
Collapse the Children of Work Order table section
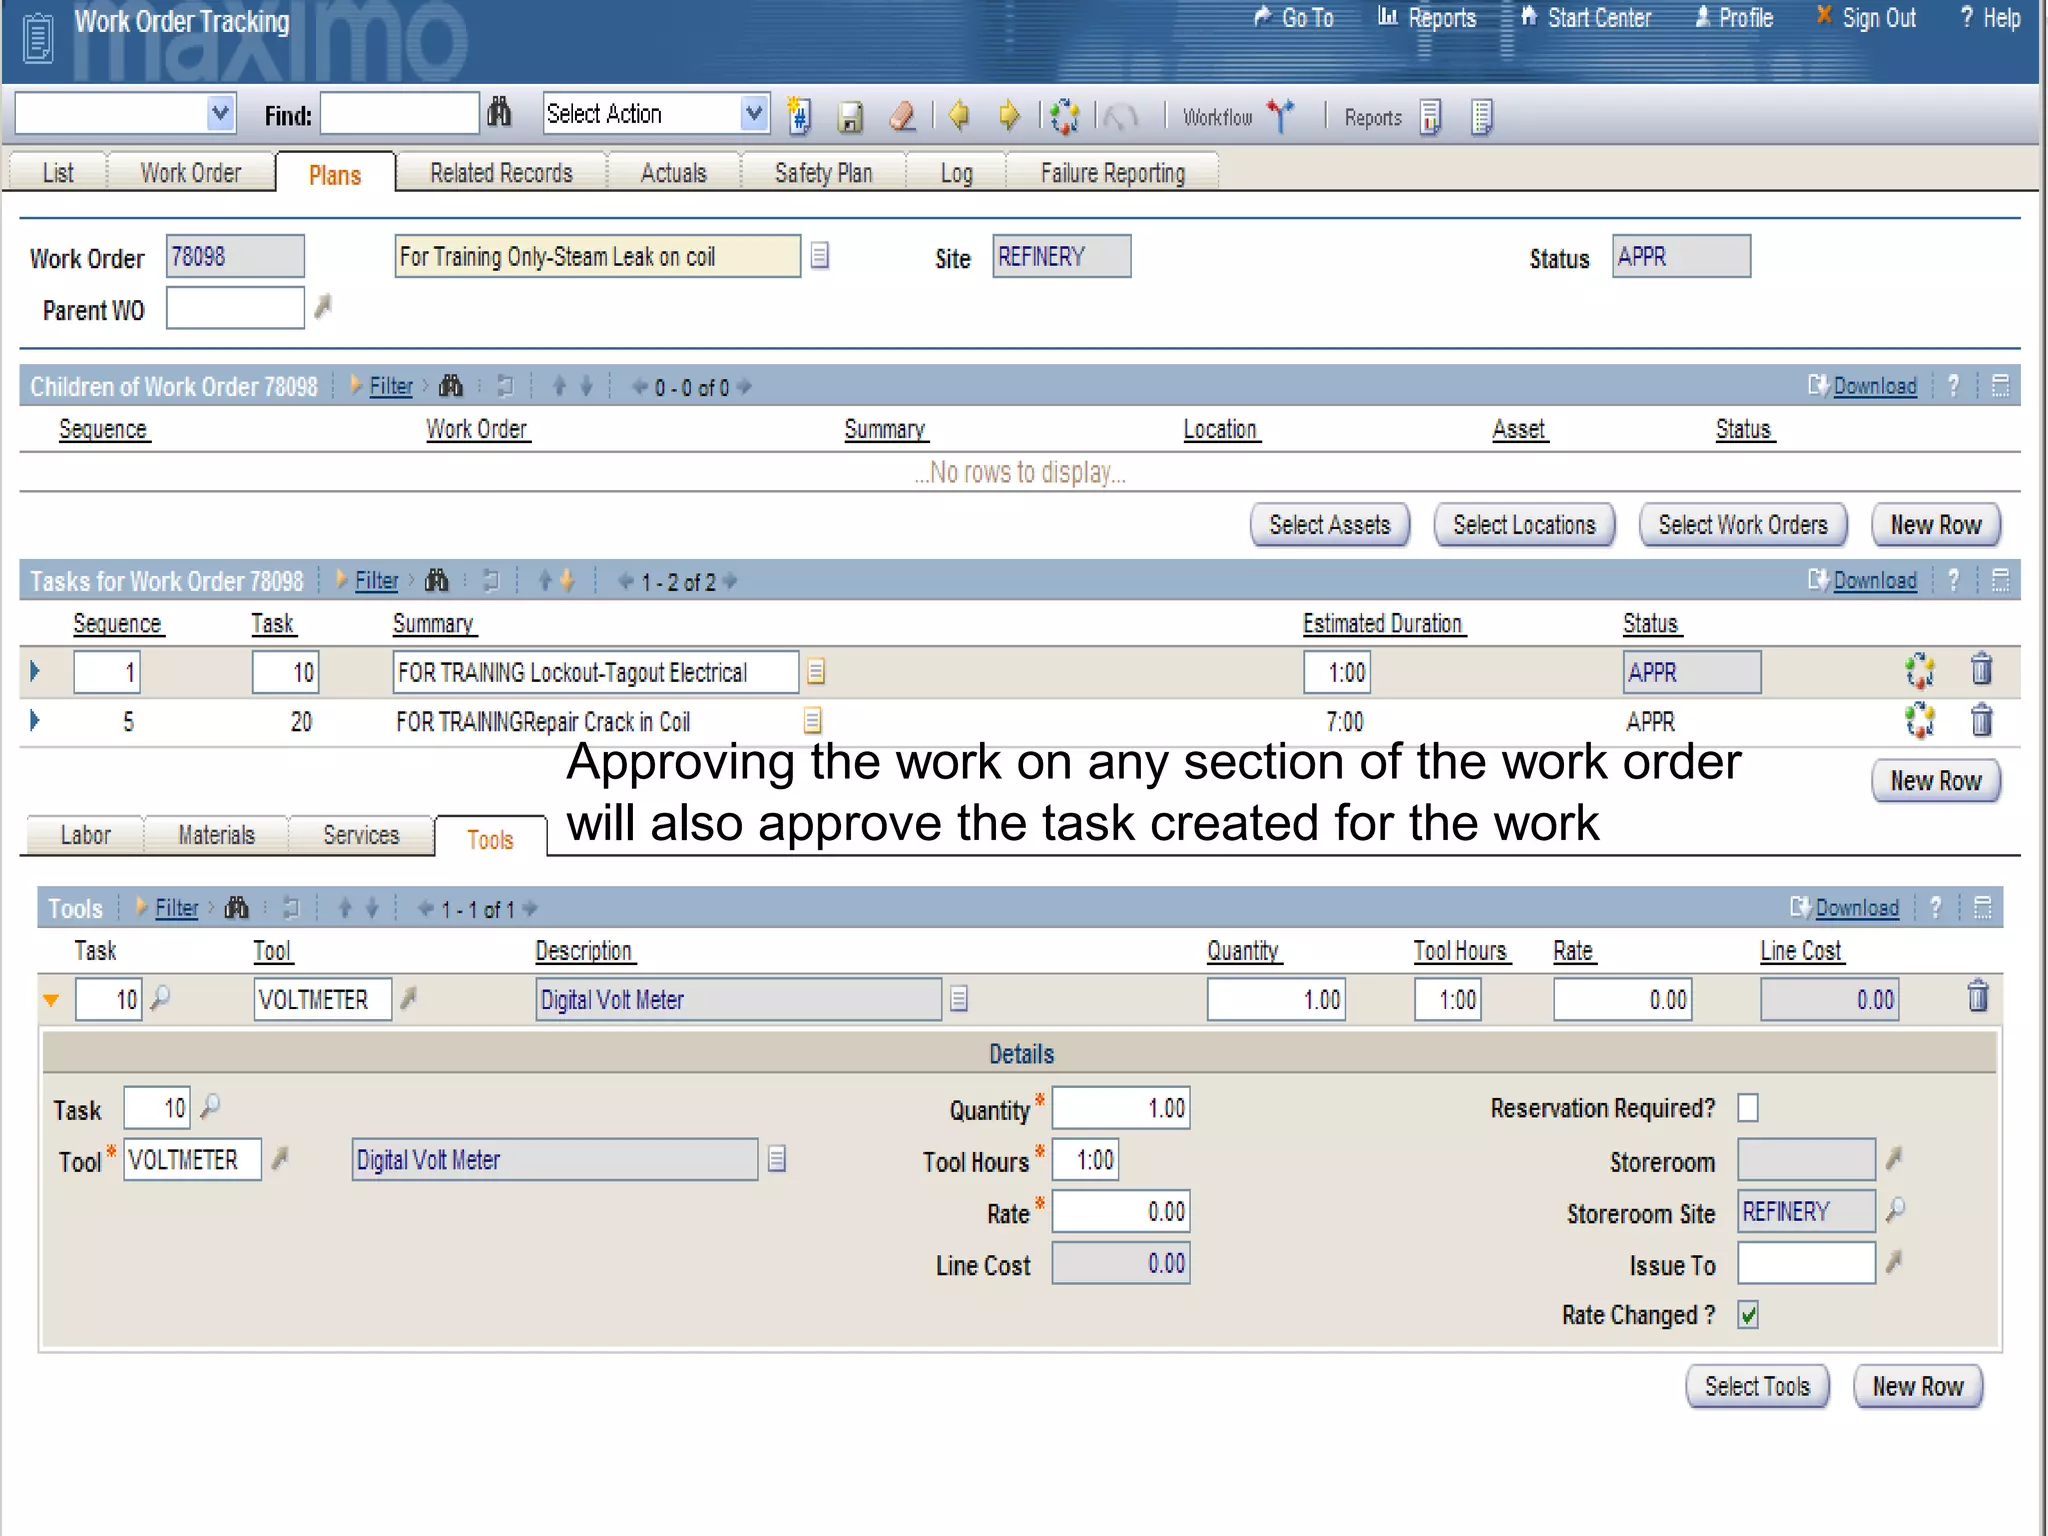point(2000,385)
